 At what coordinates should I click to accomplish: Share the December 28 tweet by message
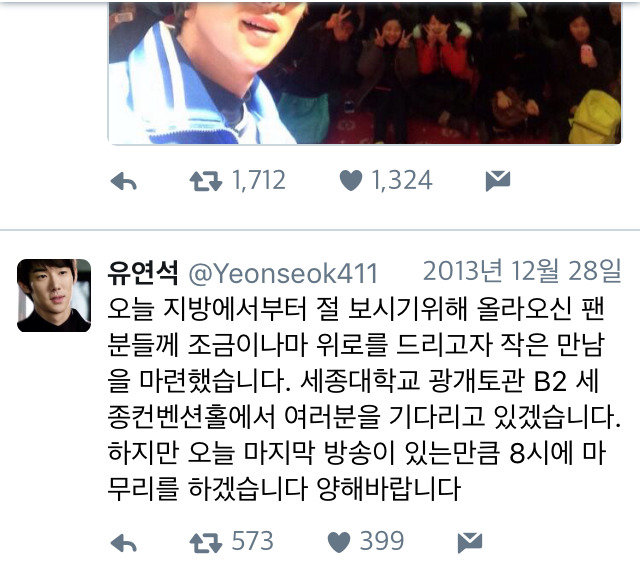point(470,543)
